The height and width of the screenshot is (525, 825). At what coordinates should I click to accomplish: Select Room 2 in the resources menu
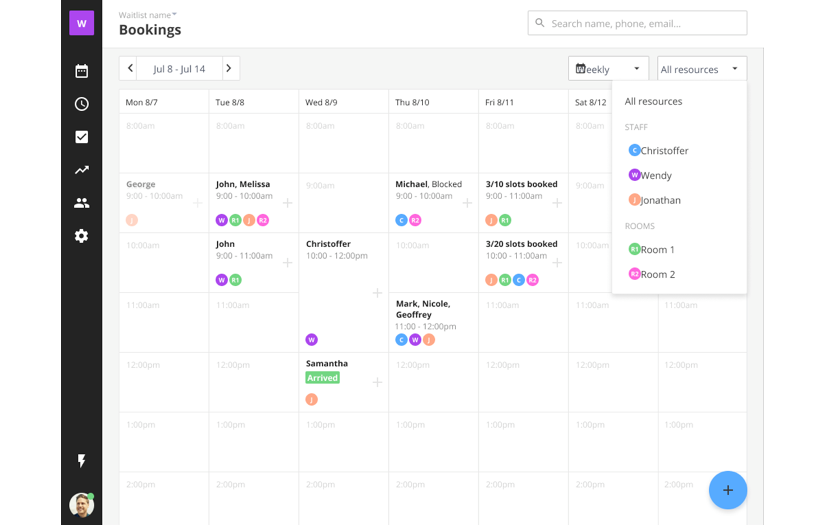657,275
